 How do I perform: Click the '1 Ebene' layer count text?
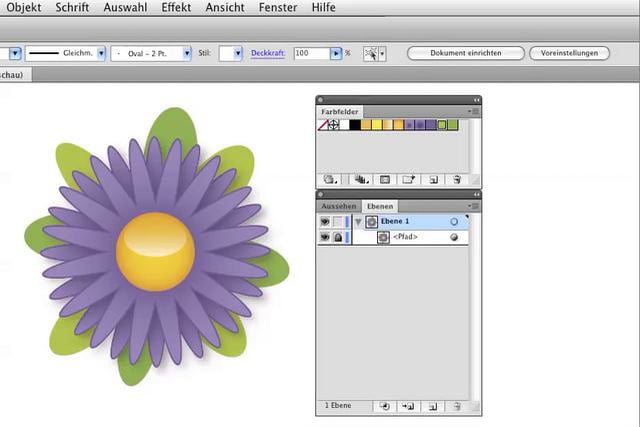[338, 405]
